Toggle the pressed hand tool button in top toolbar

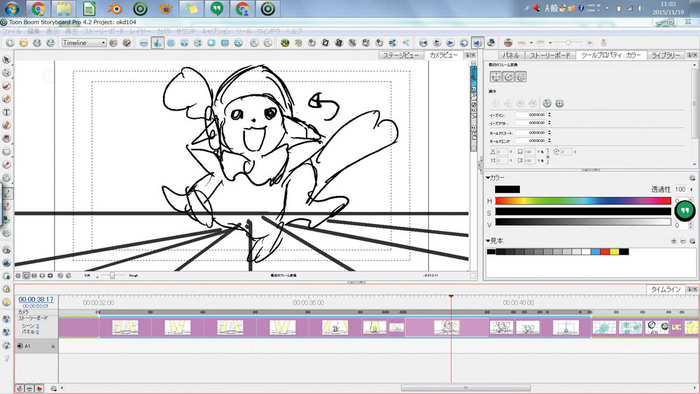click(157, 43)
